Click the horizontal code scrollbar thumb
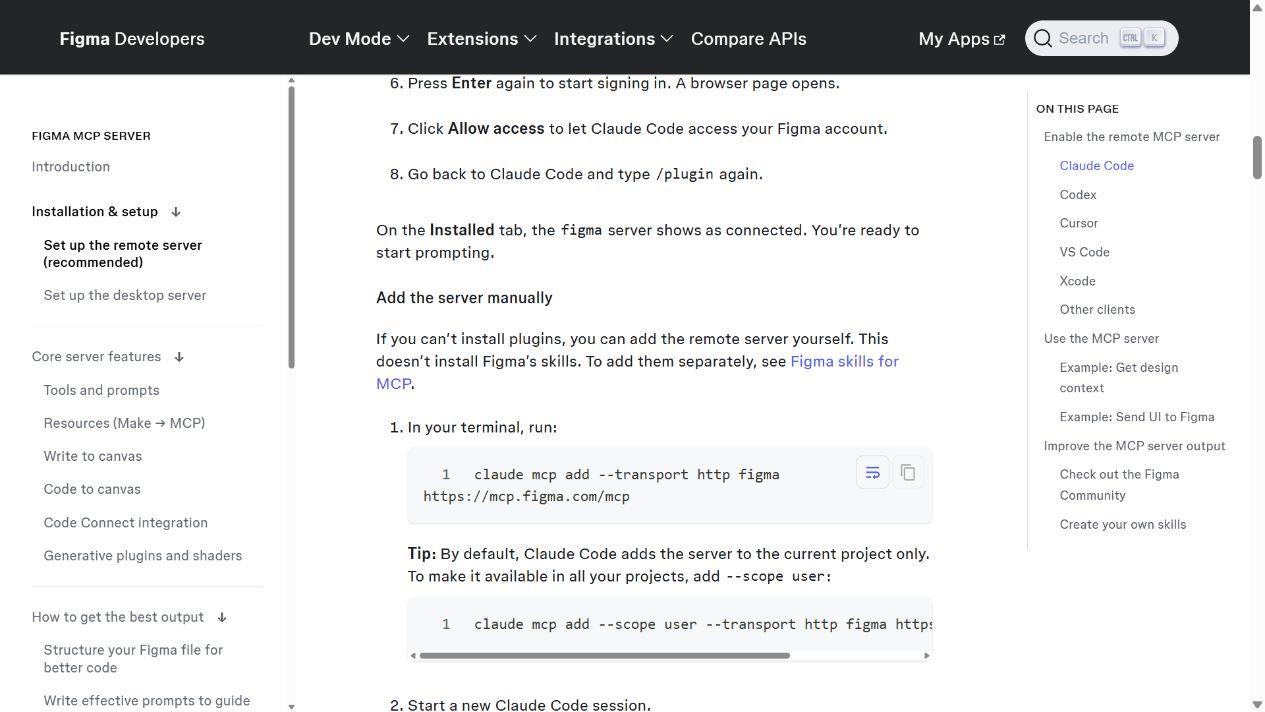 [604, 656]
